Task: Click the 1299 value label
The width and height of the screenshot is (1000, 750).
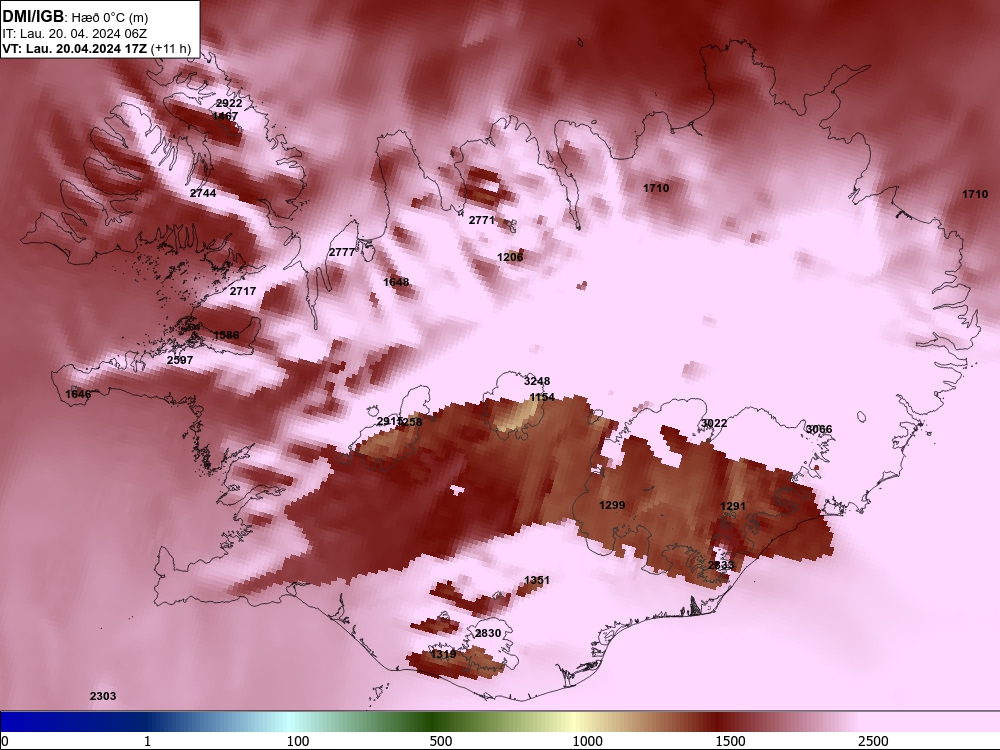Action: [x=612, y=505]
